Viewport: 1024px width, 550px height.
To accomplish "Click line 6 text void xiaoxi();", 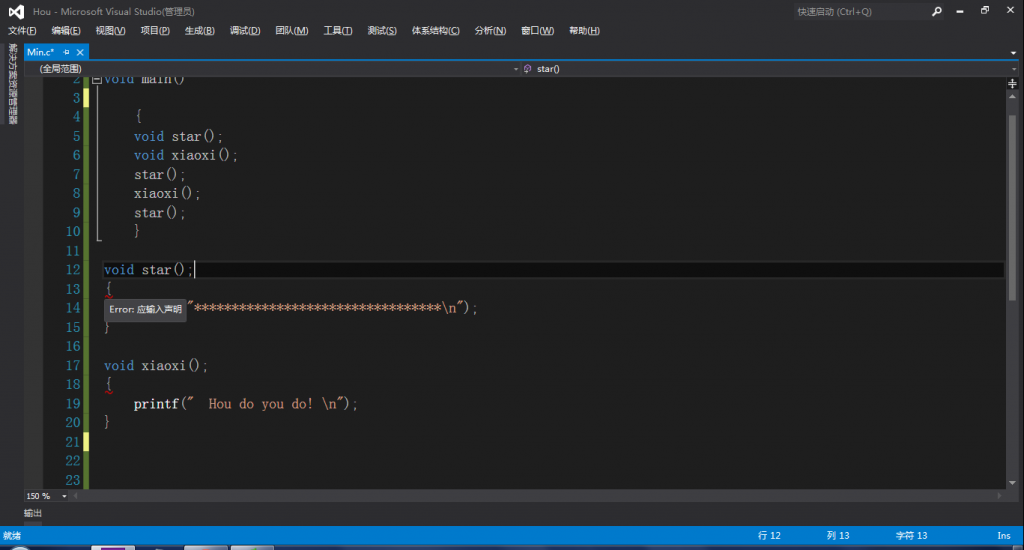I will click(185, 155).
